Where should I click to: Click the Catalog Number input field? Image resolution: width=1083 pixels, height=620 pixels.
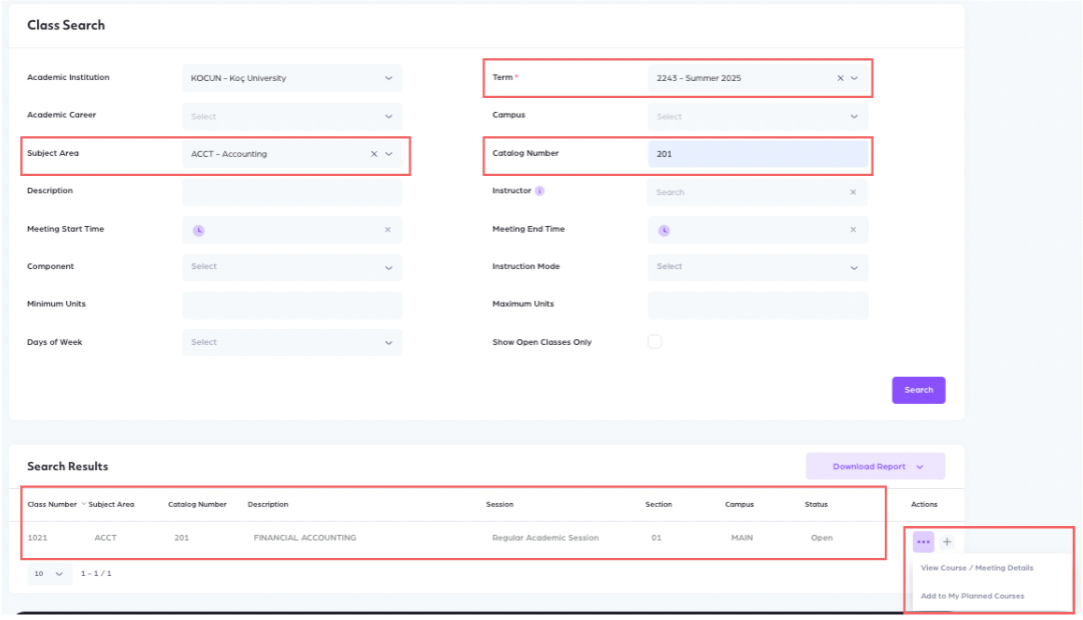[757, 154]
